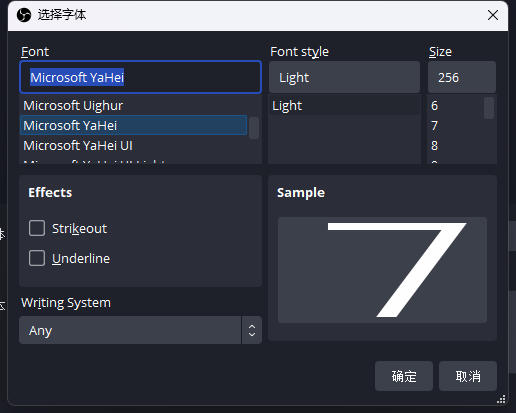This screenshot has width=516, height=413.
Task: Click the Writing System dropdown arrows
Action: pos(252,330)
